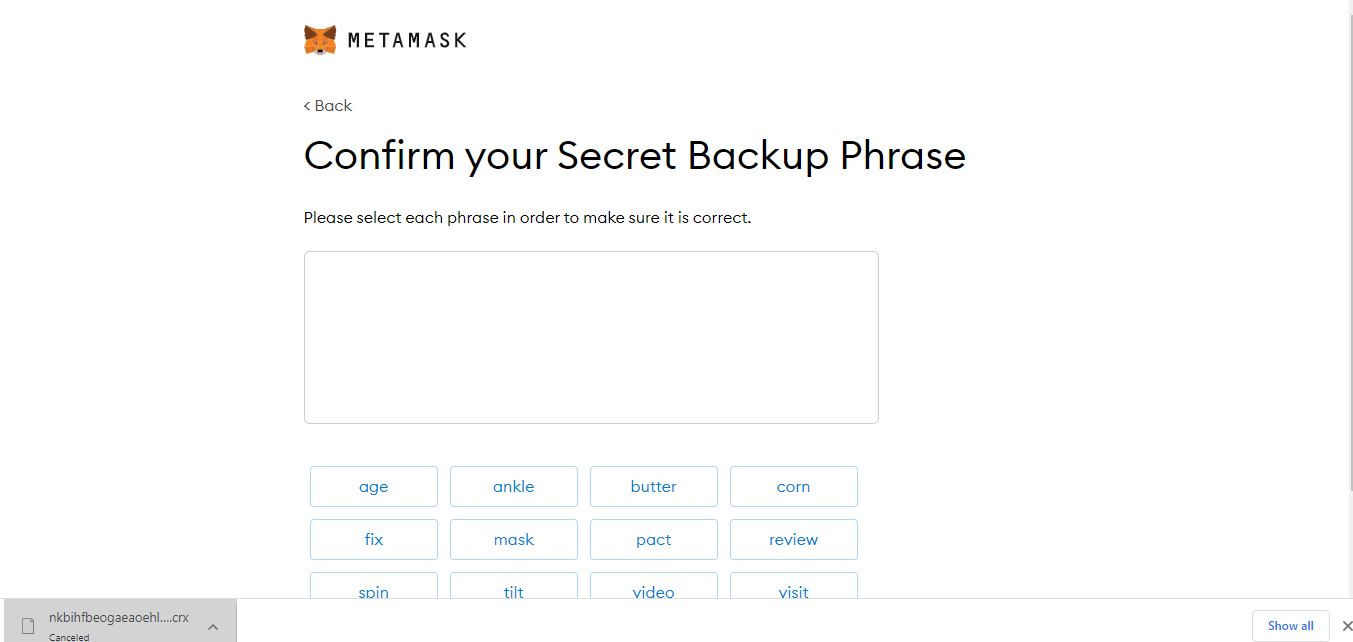Image resolution: width=1353 pixels, height=642 pixels.
Task: Choose the 'tilt' word button
Action: pos(513,587)
